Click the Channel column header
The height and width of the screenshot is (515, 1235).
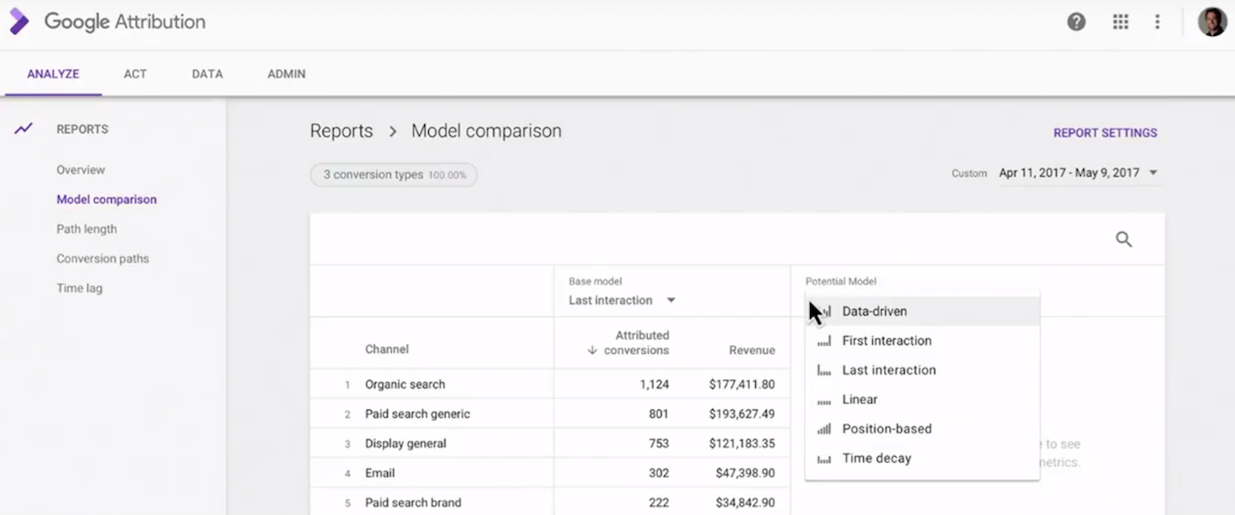(x=386, y=350)
